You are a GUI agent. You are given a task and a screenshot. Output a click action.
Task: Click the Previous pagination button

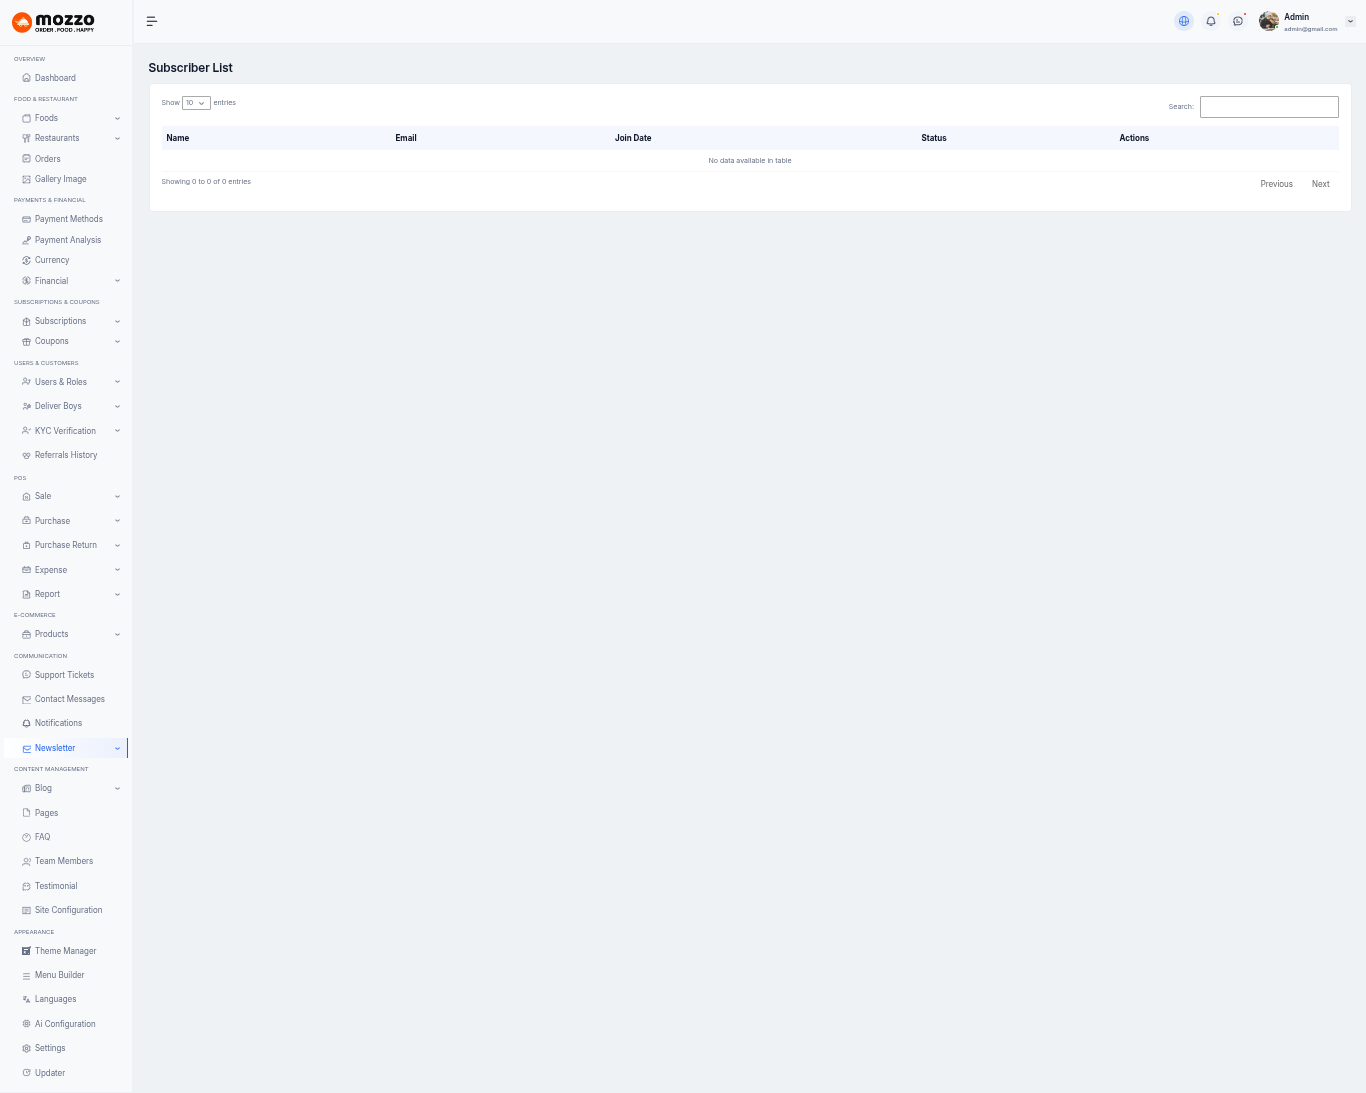[1276, 184]
